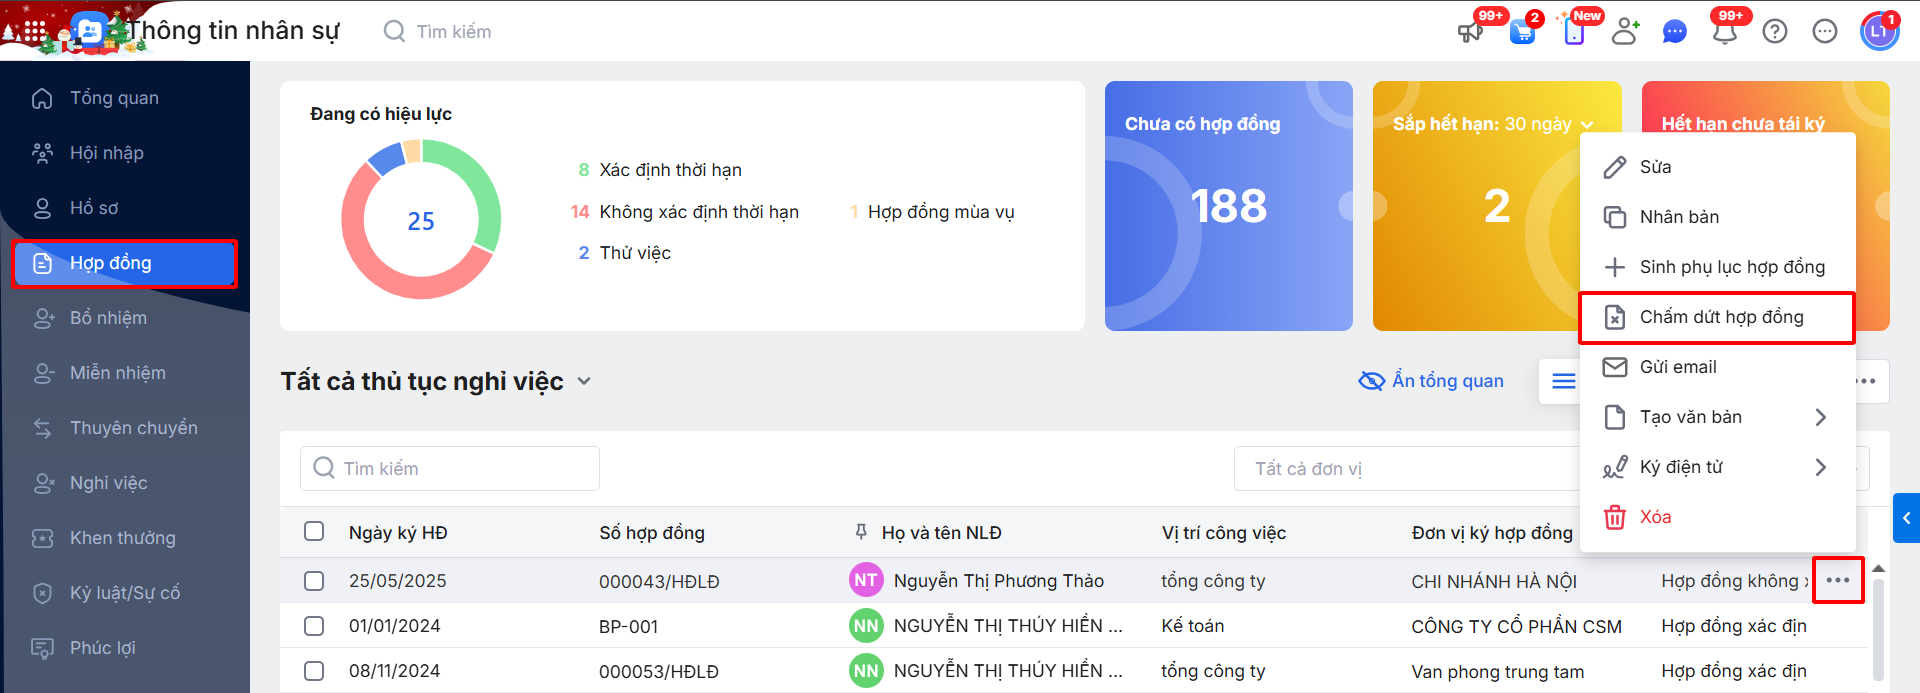Click the megaphone announcements icon
The height and width of the screenshot is (693, 1920).
[1469, 32]
